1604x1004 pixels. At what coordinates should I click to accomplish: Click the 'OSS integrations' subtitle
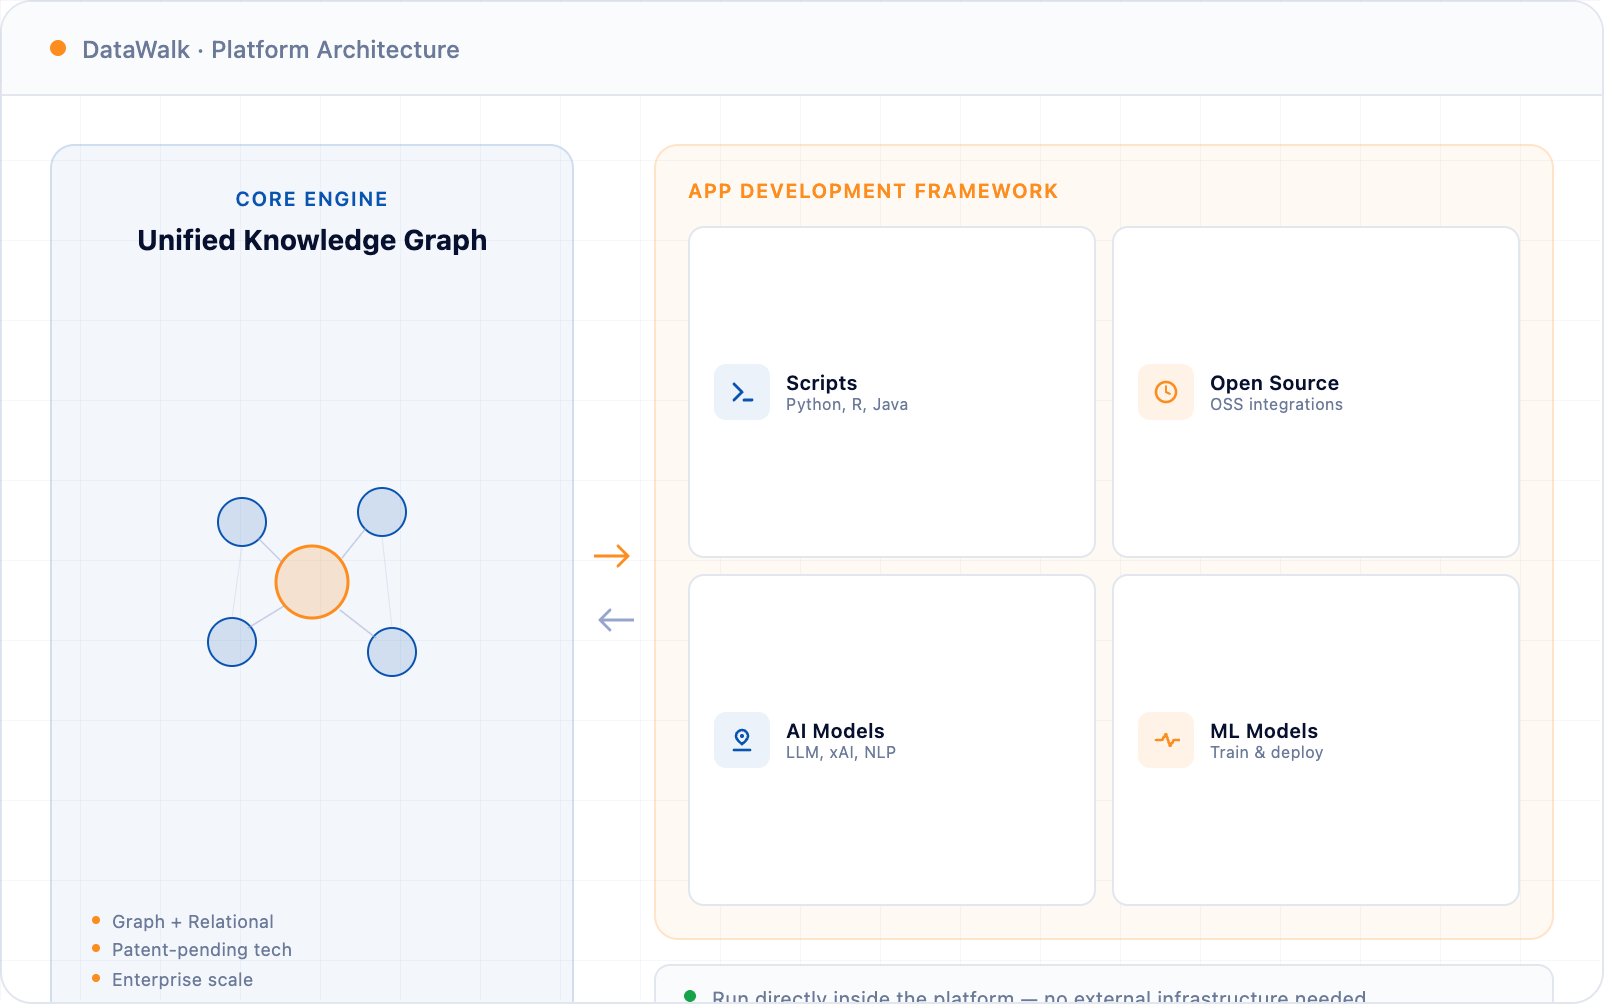(x=1276, y=405)
